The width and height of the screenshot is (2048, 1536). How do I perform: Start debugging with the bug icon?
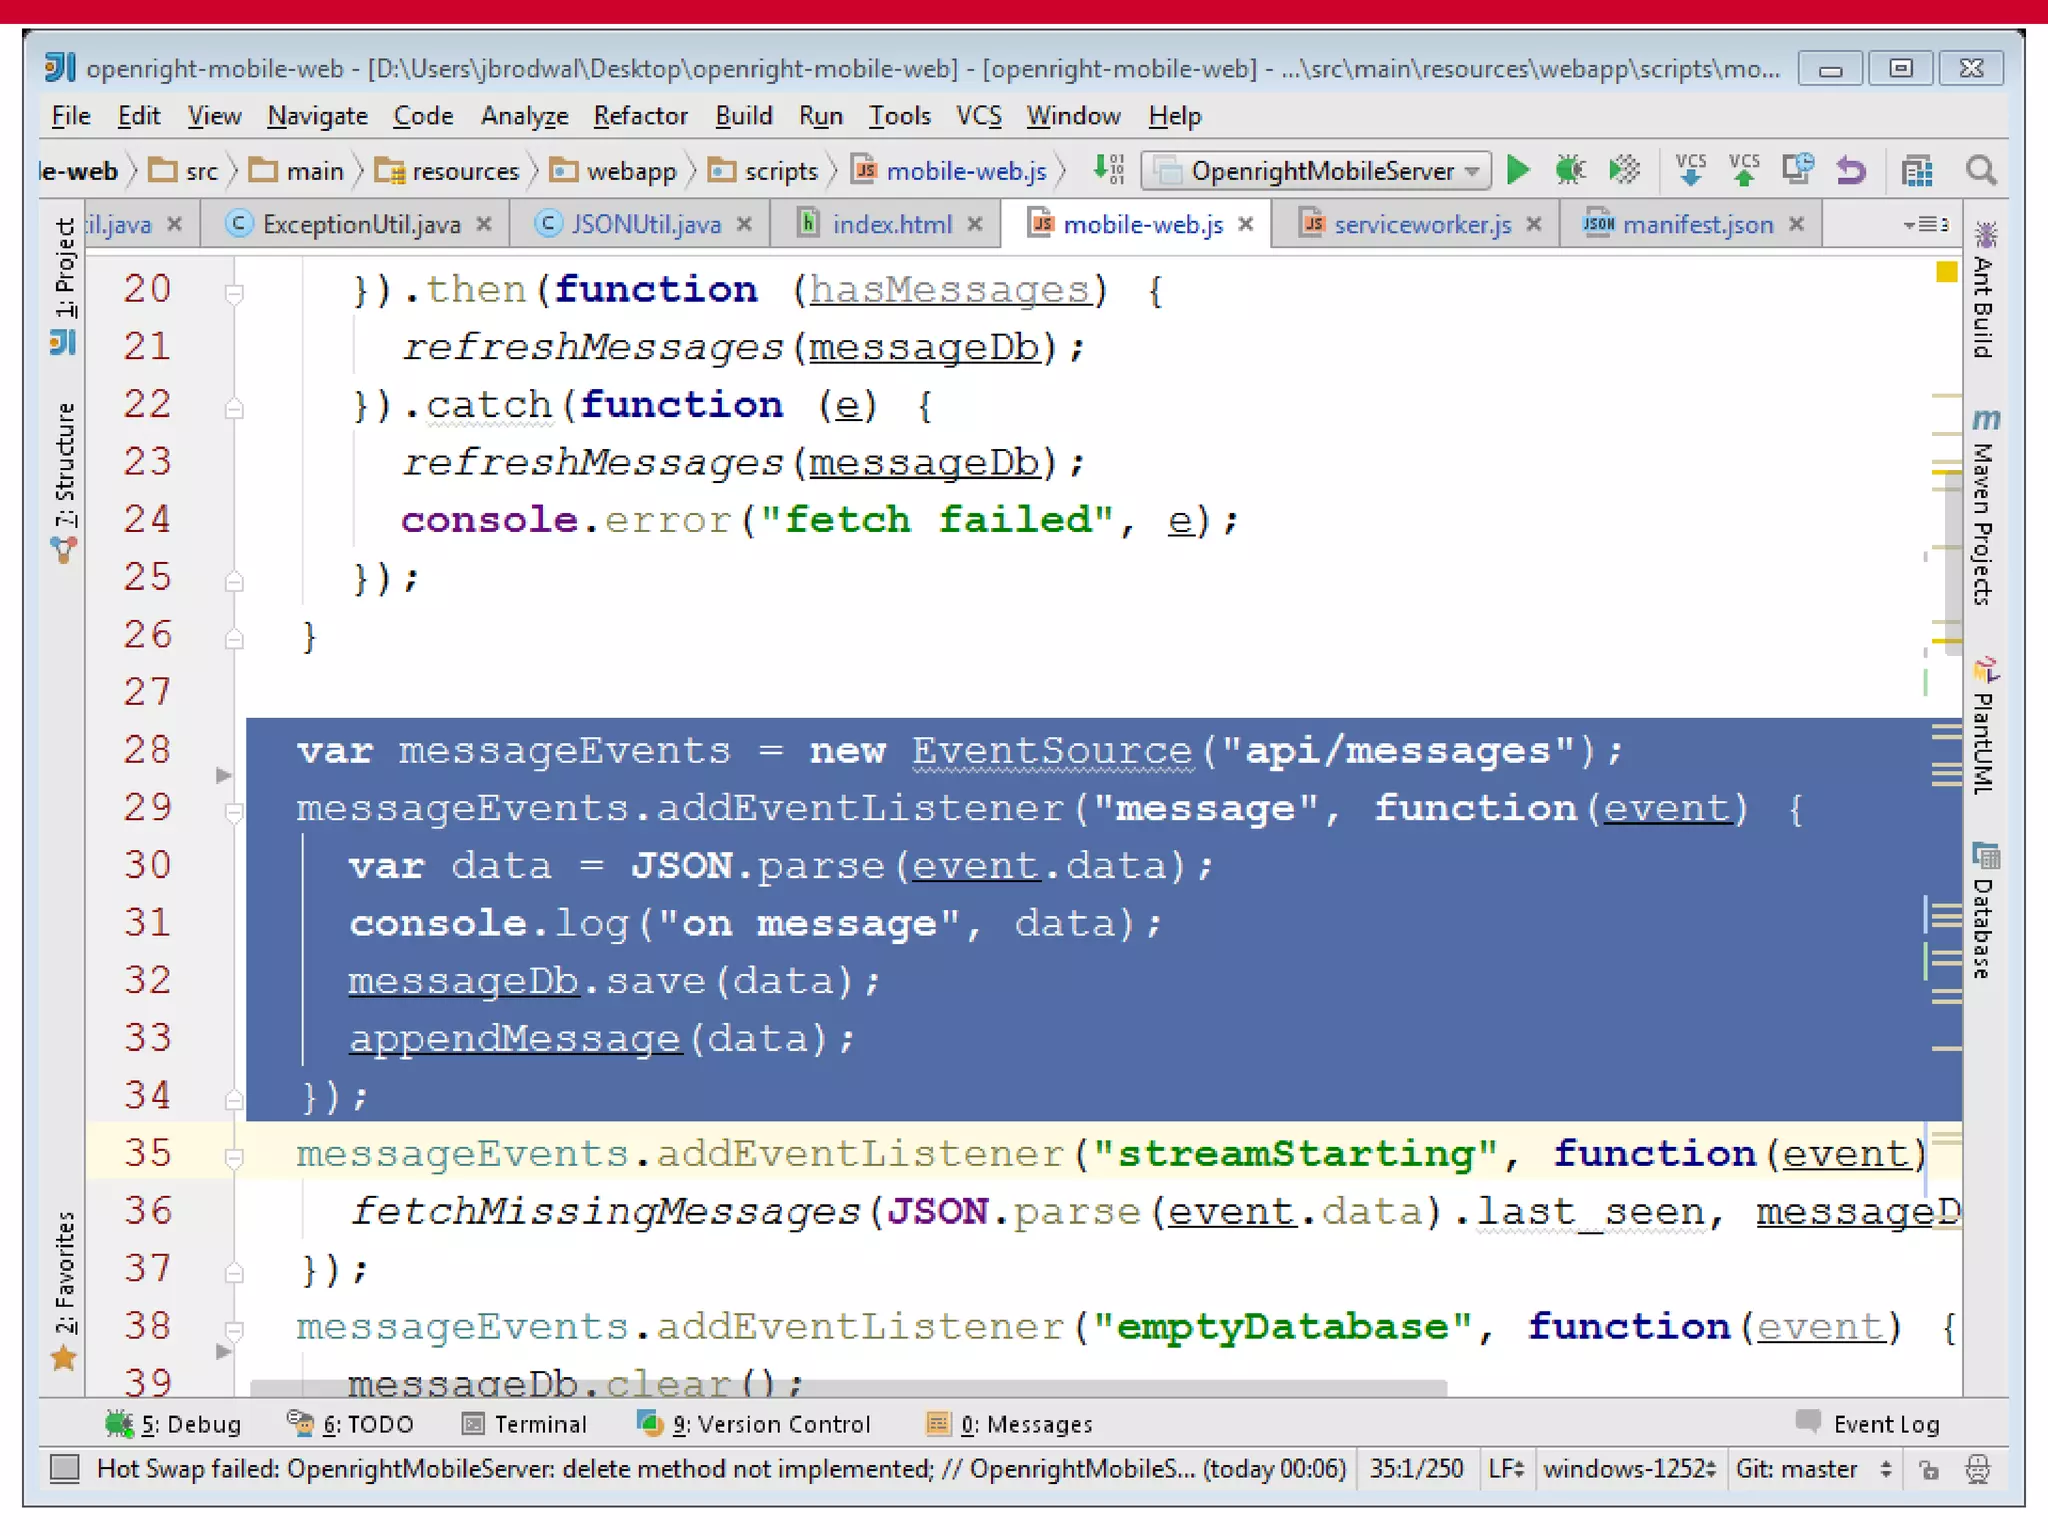click(x=1570, y=171)
